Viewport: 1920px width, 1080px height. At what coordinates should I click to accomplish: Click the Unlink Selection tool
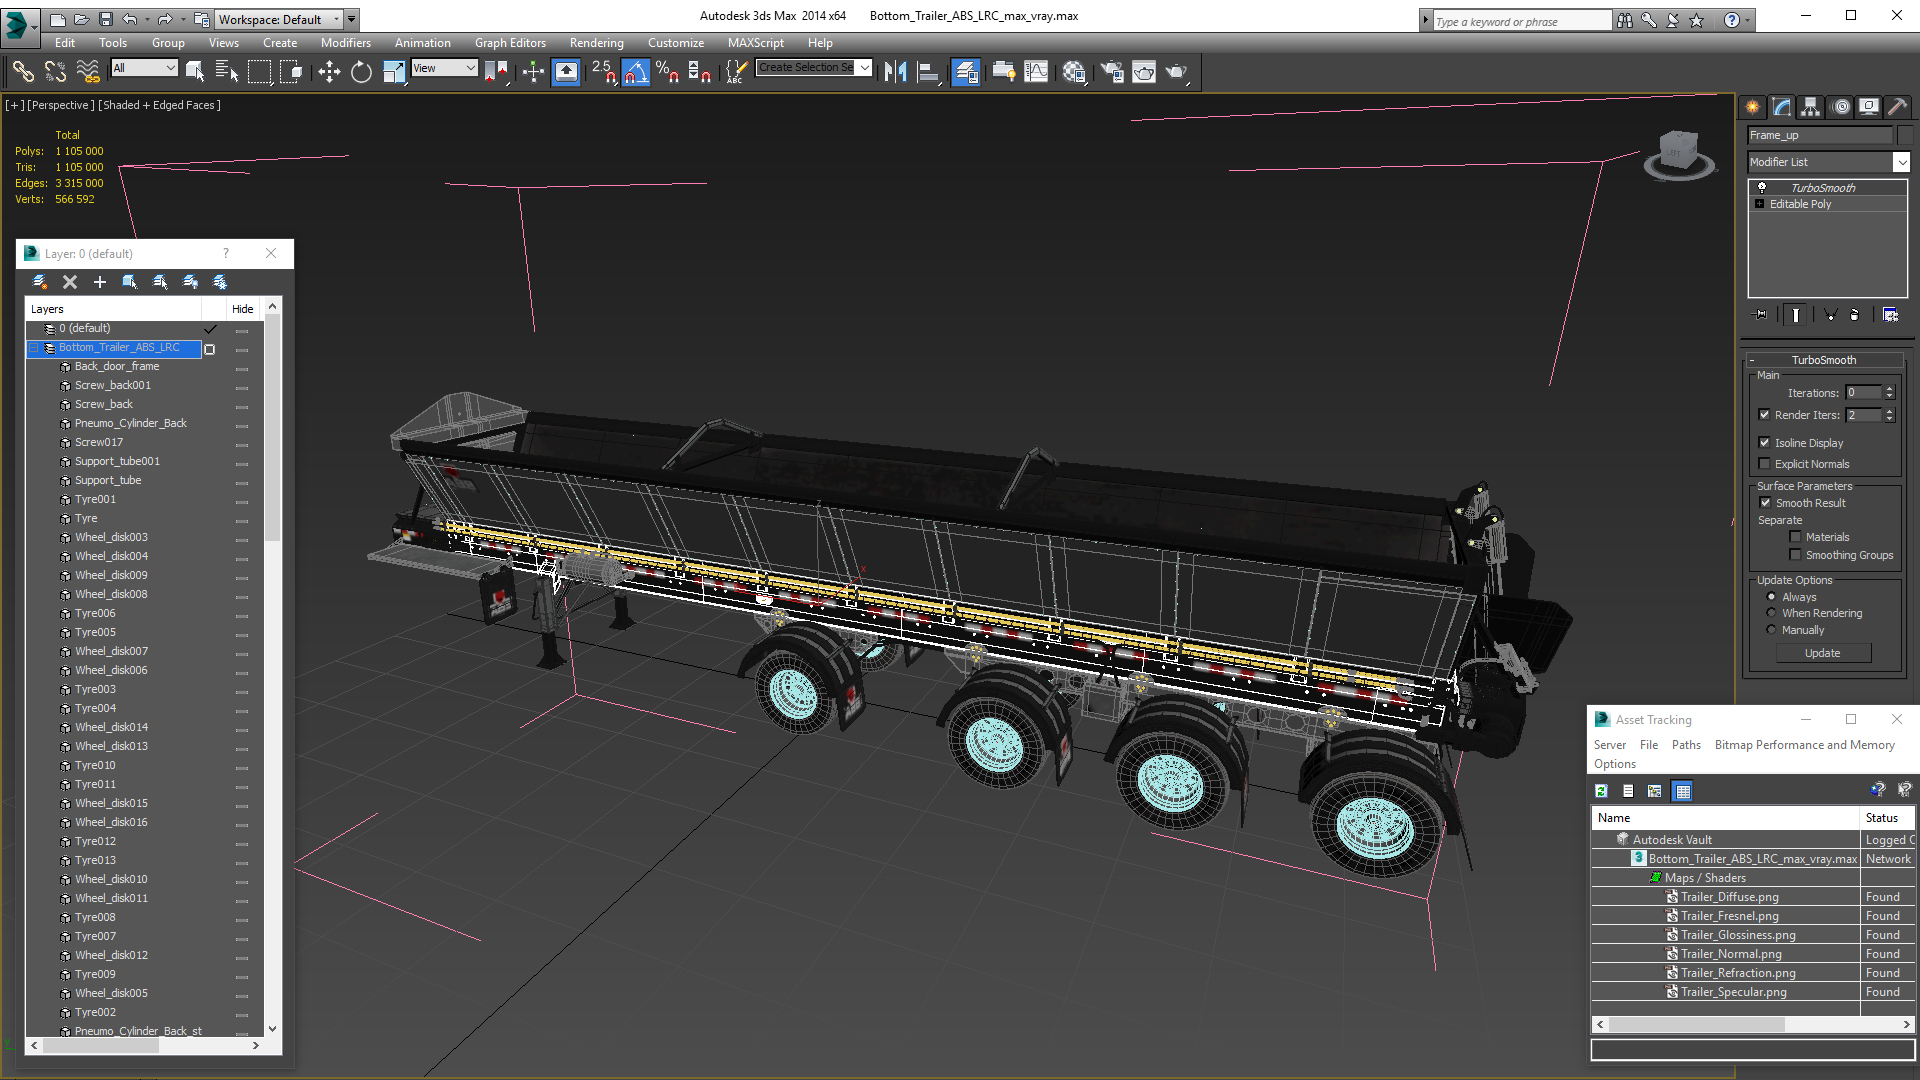55,71
